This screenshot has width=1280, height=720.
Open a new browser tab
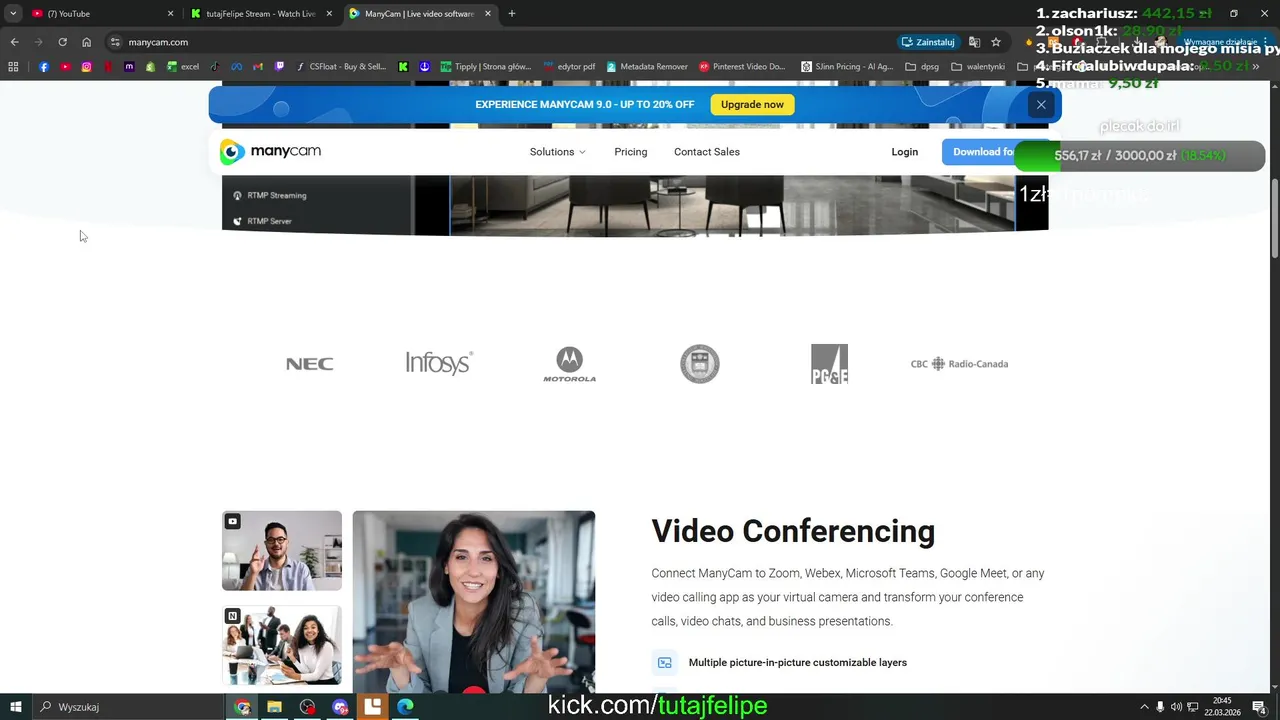click(512, 14)
